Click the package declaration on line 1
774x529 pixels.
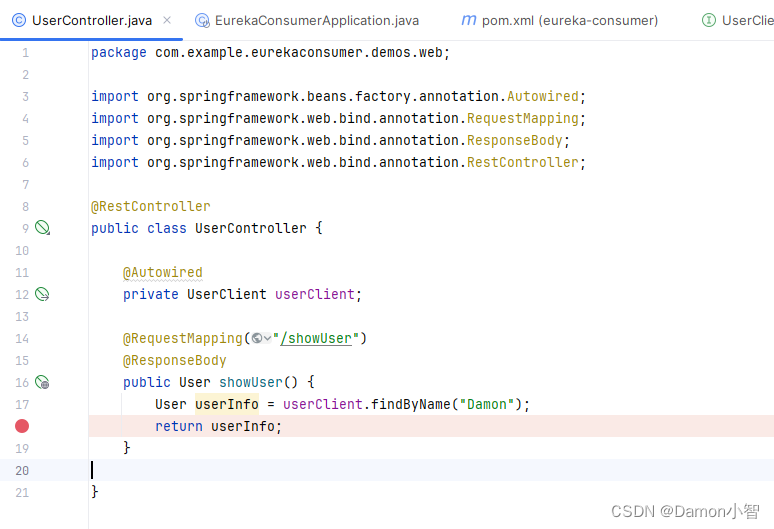tap(271, 52)
